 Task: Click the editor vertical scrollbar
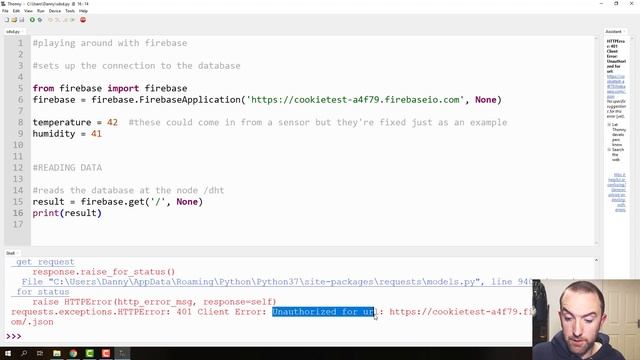coord(596,141)
